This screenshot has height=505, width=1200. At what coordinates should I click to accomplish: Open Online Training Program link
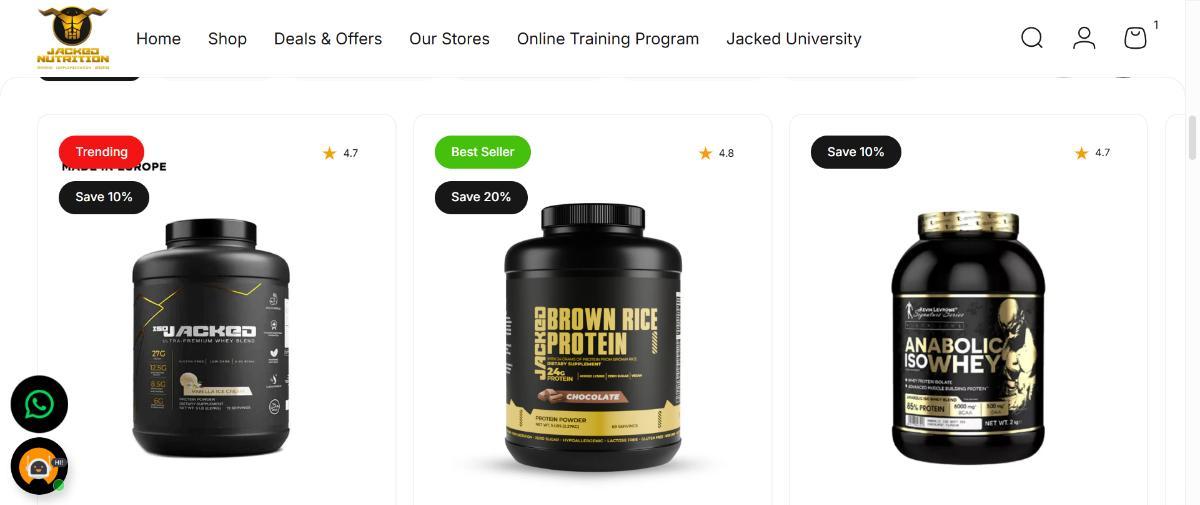[608, 39]
